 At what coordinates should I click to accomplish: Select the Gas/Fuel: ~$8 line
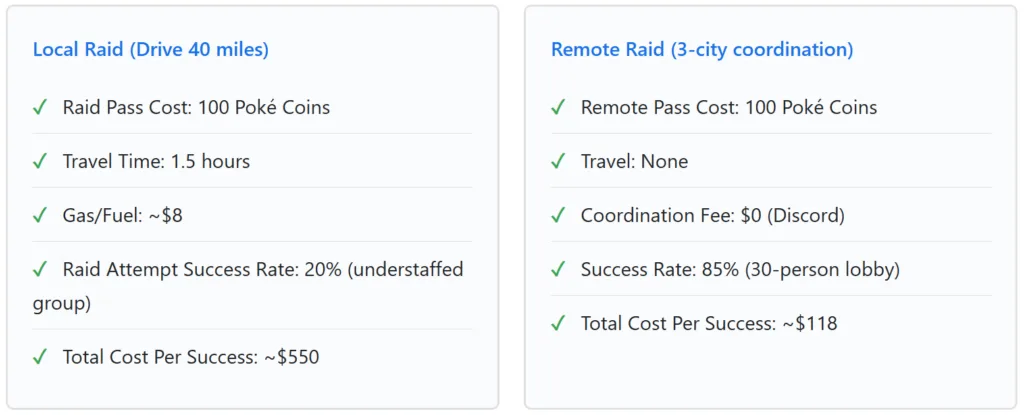point(122,216)
